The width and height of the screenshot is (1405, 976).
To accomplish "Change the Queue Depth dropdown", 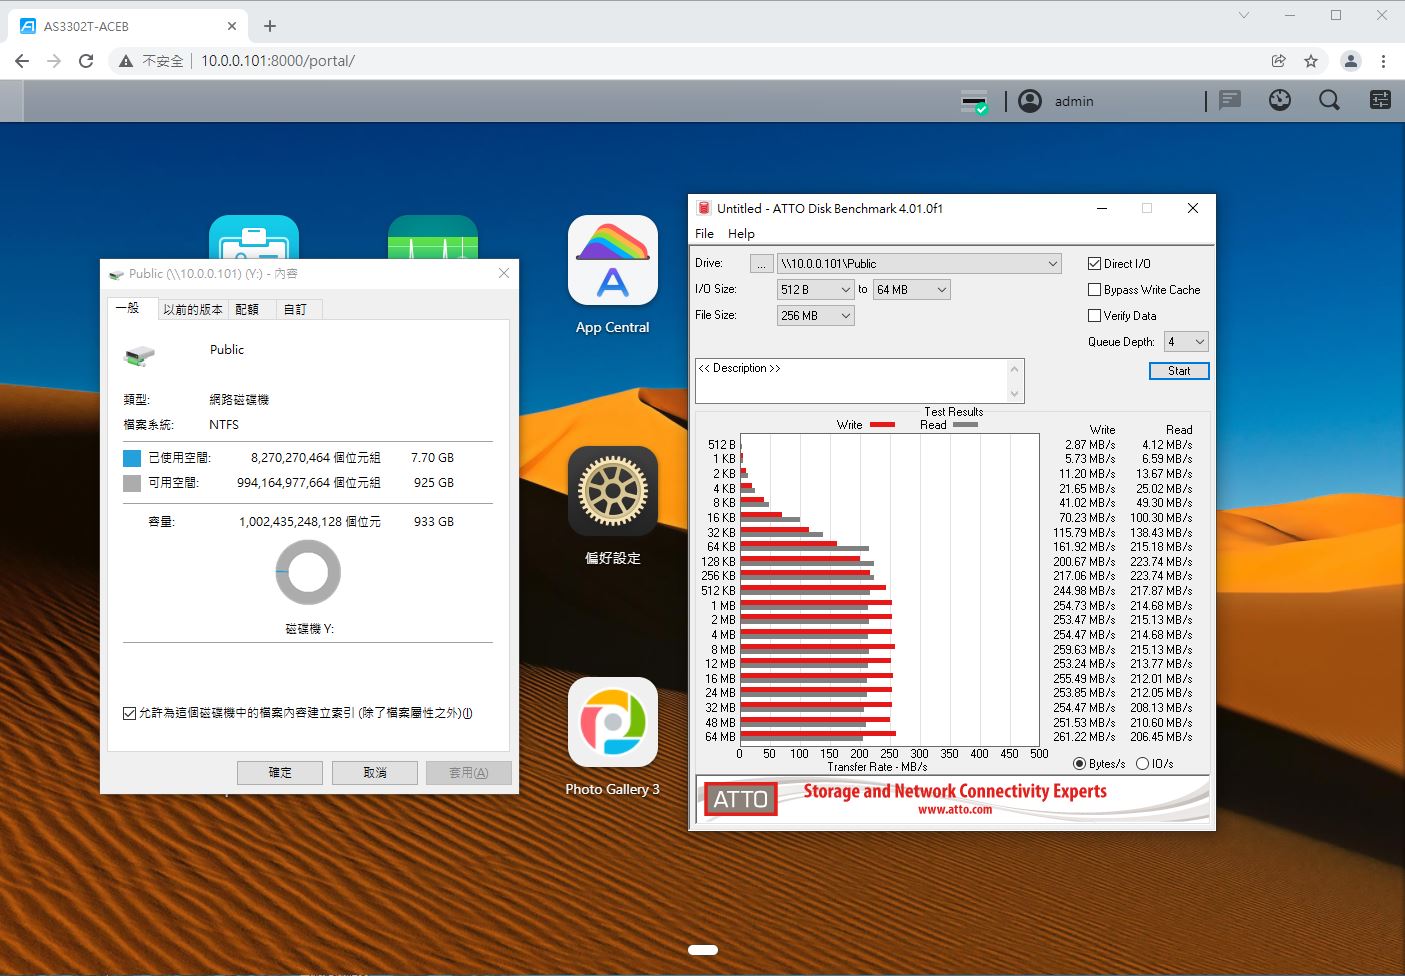I will [x=1186, y=342].
